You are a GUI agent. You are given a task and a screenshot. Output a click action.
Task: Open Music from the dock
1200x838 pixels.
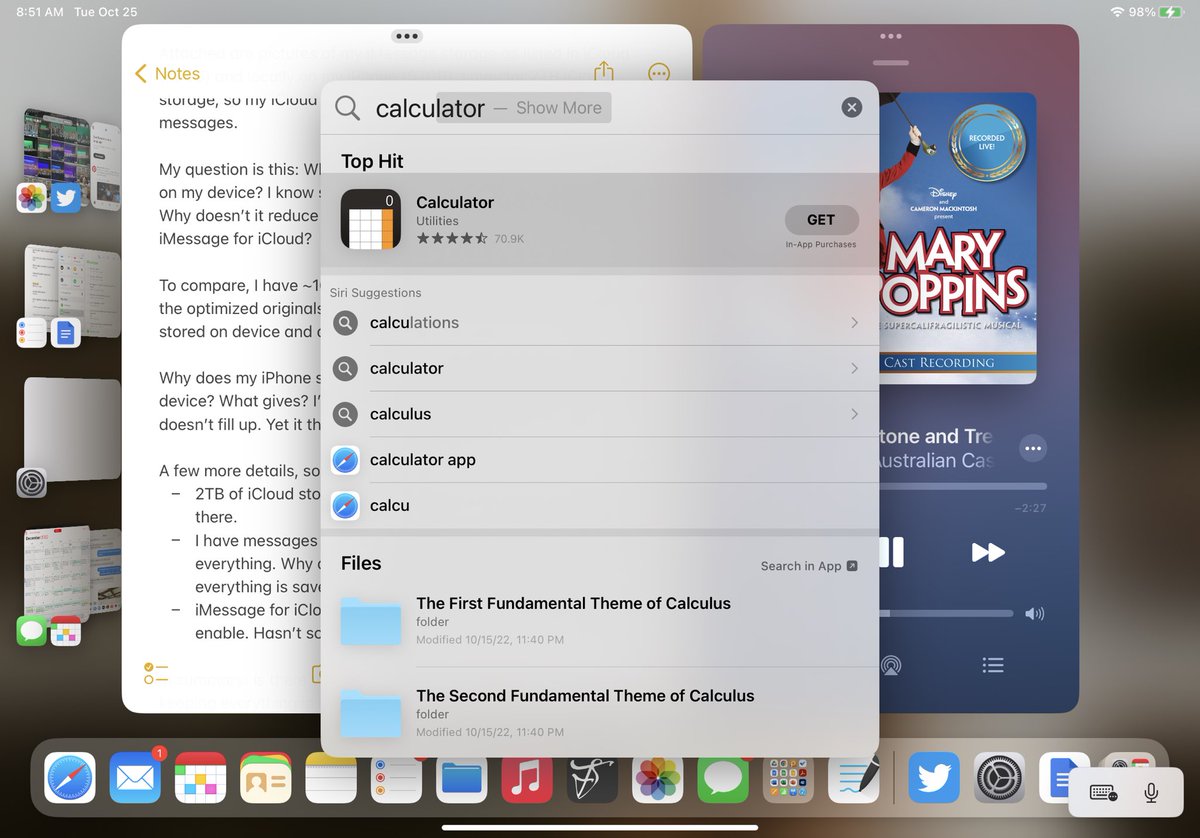(x=527, y=778)
